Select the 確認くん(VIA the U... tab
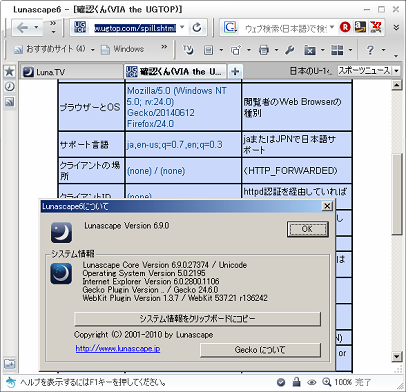Image resolution: width=406 pixels, height=392 pixels. 176,72
